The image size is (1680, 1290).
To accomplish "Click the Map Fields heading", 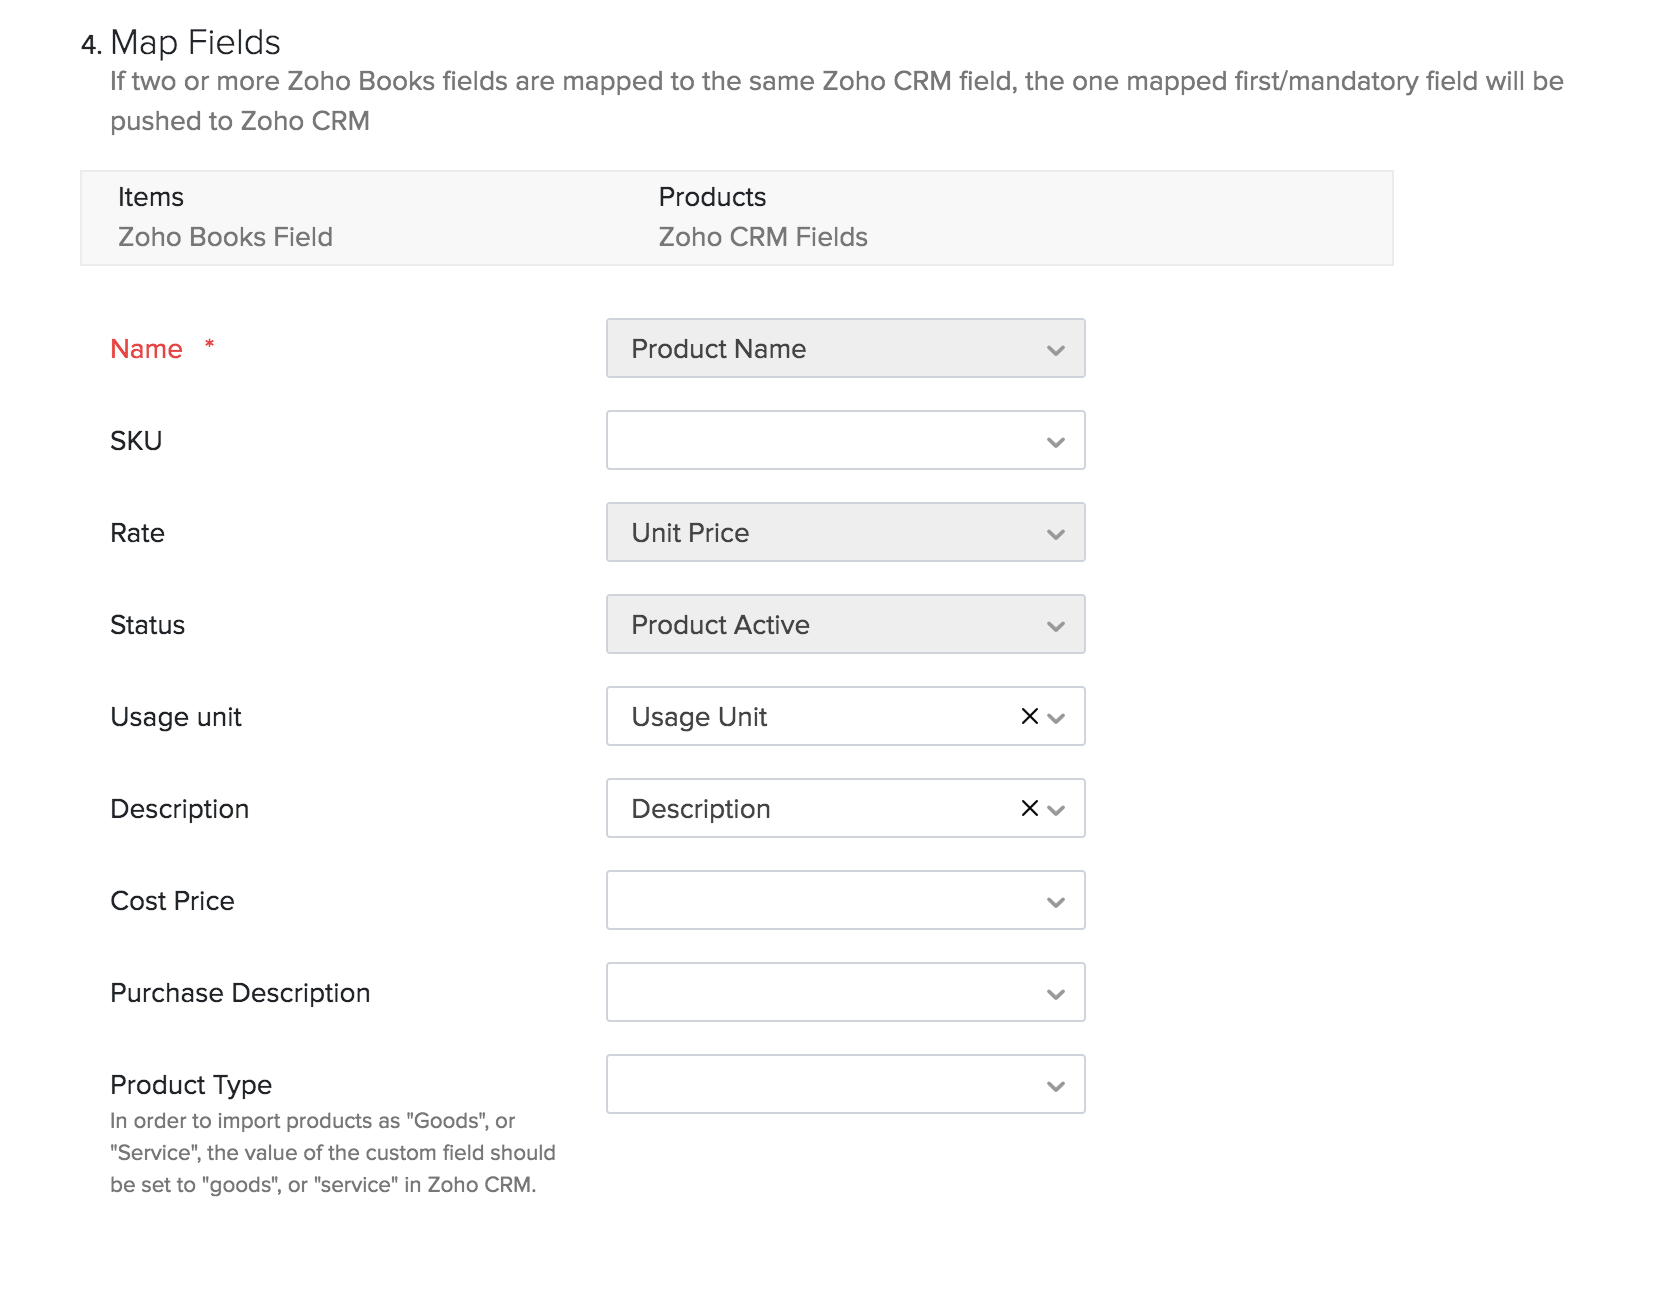I will (195, 42).
